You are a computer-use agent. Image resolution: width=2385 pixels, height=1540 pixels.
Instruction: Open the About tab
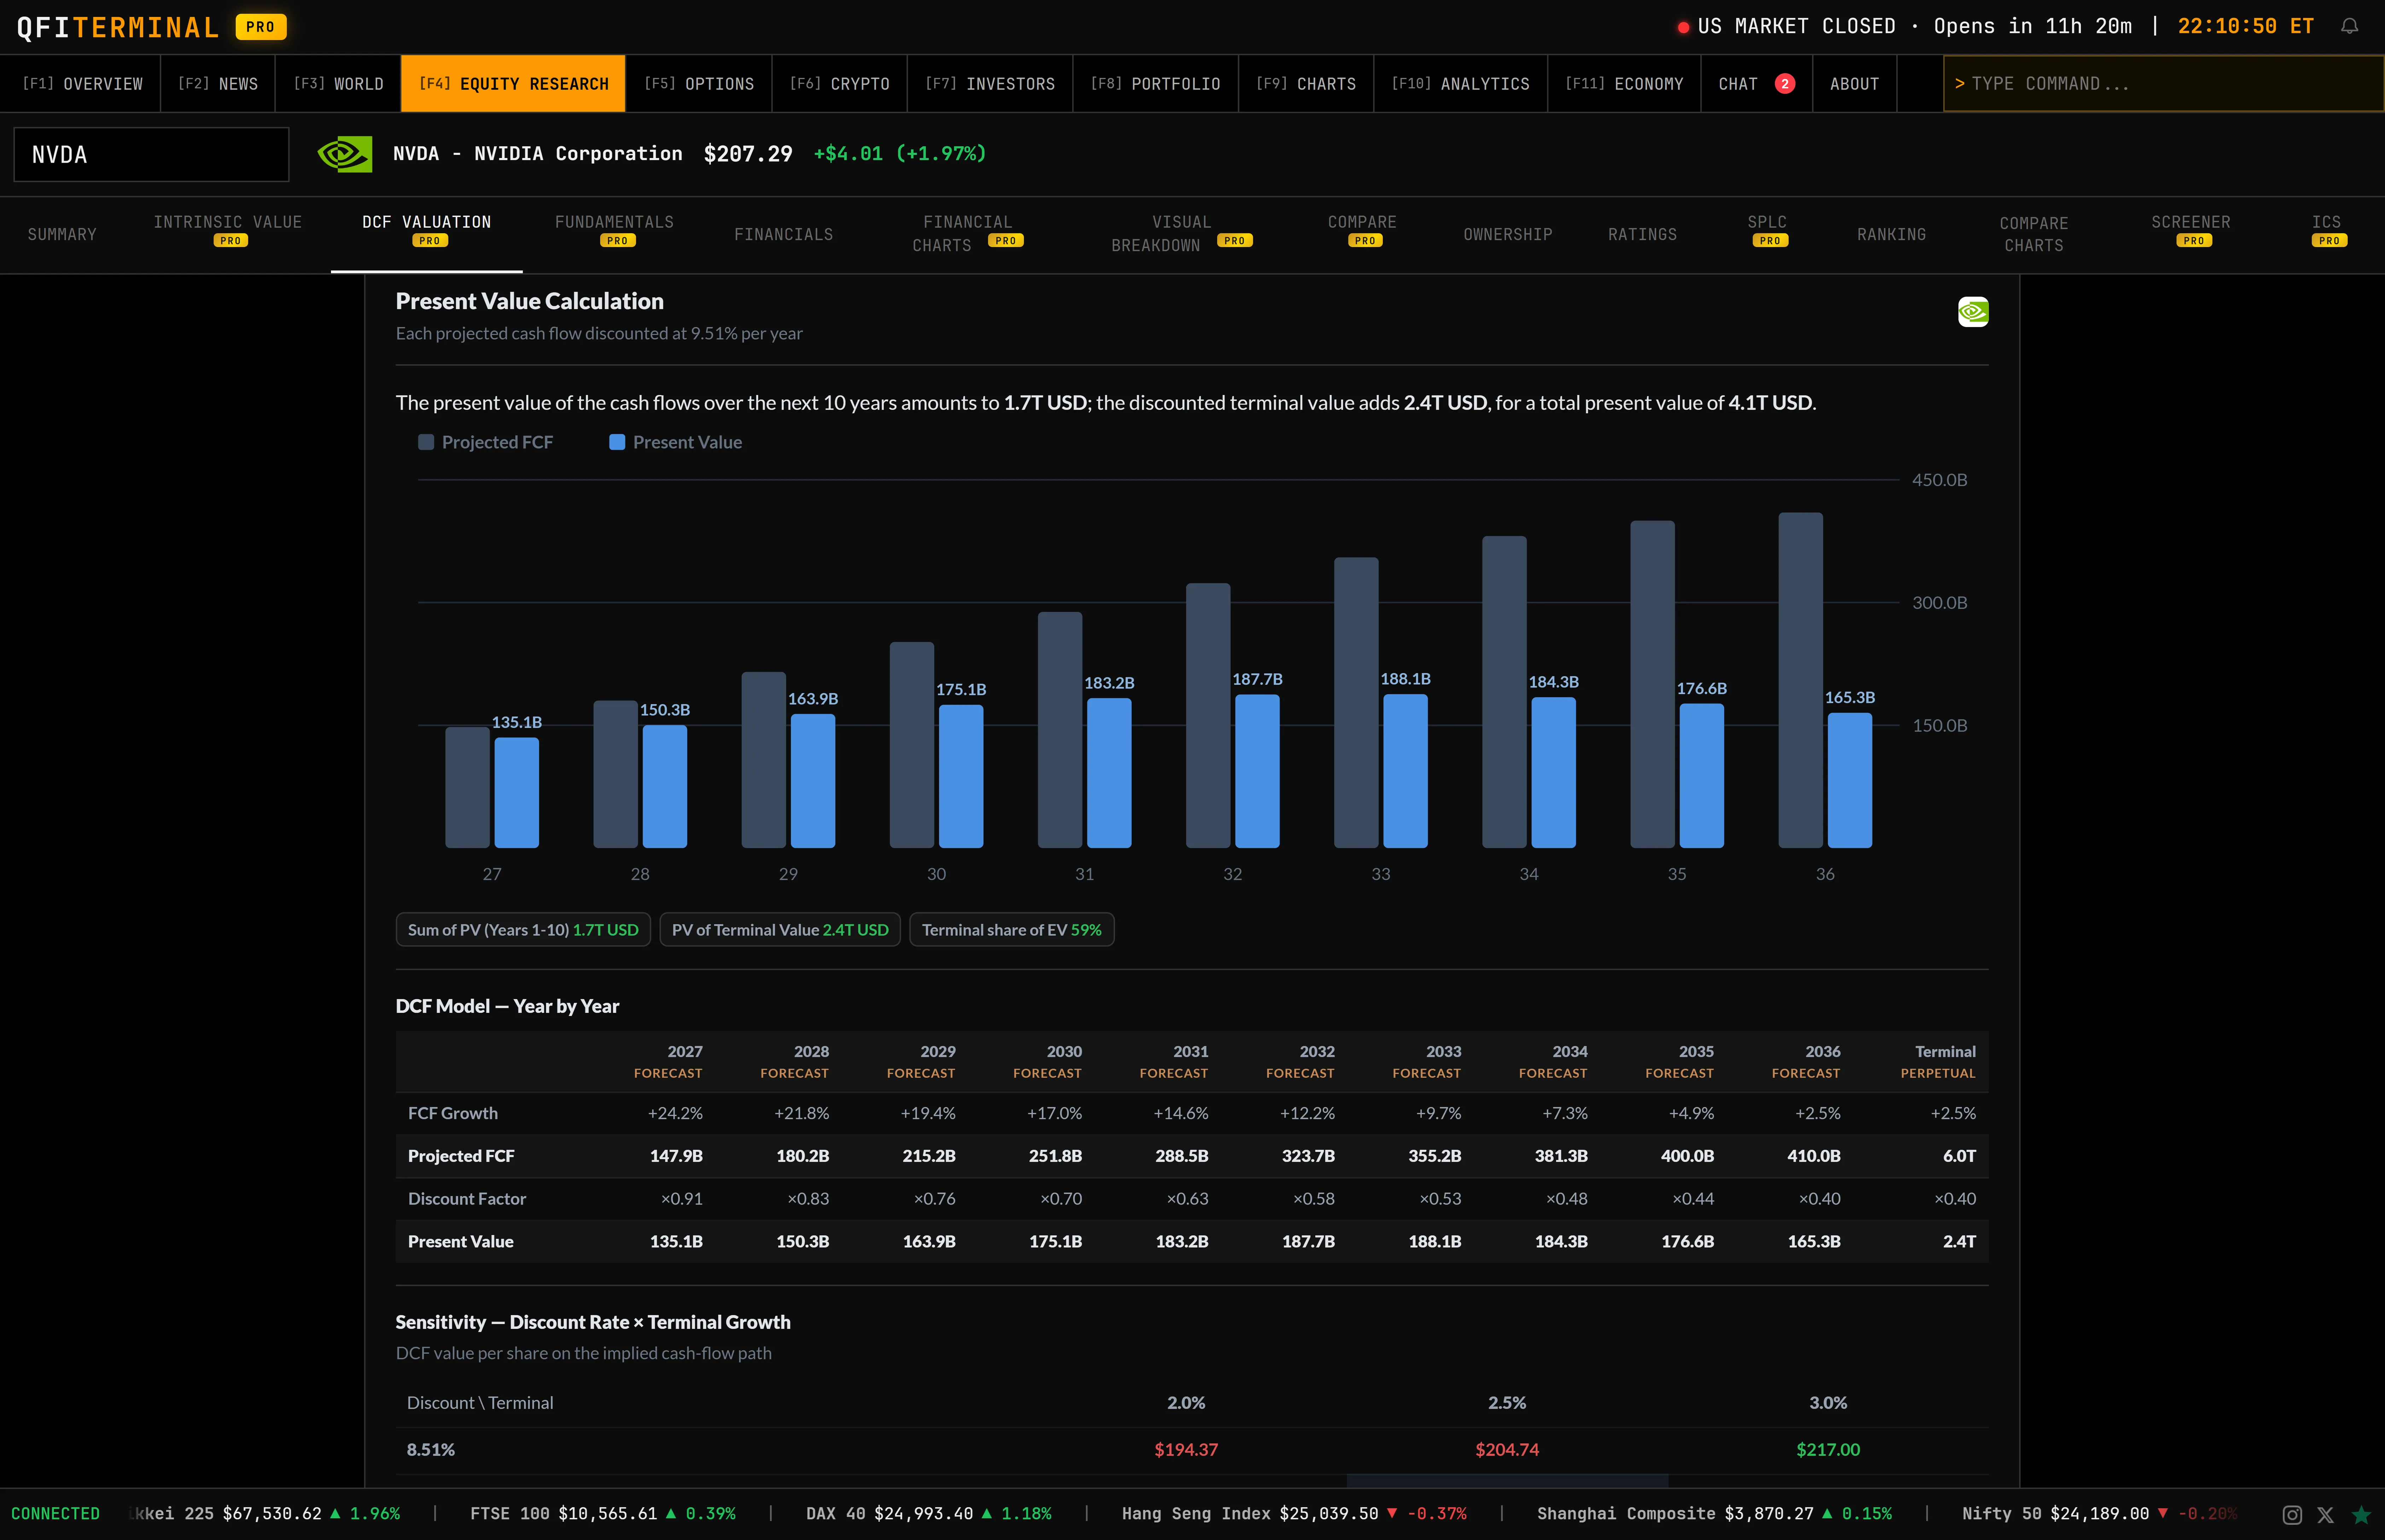(1854, 84)
